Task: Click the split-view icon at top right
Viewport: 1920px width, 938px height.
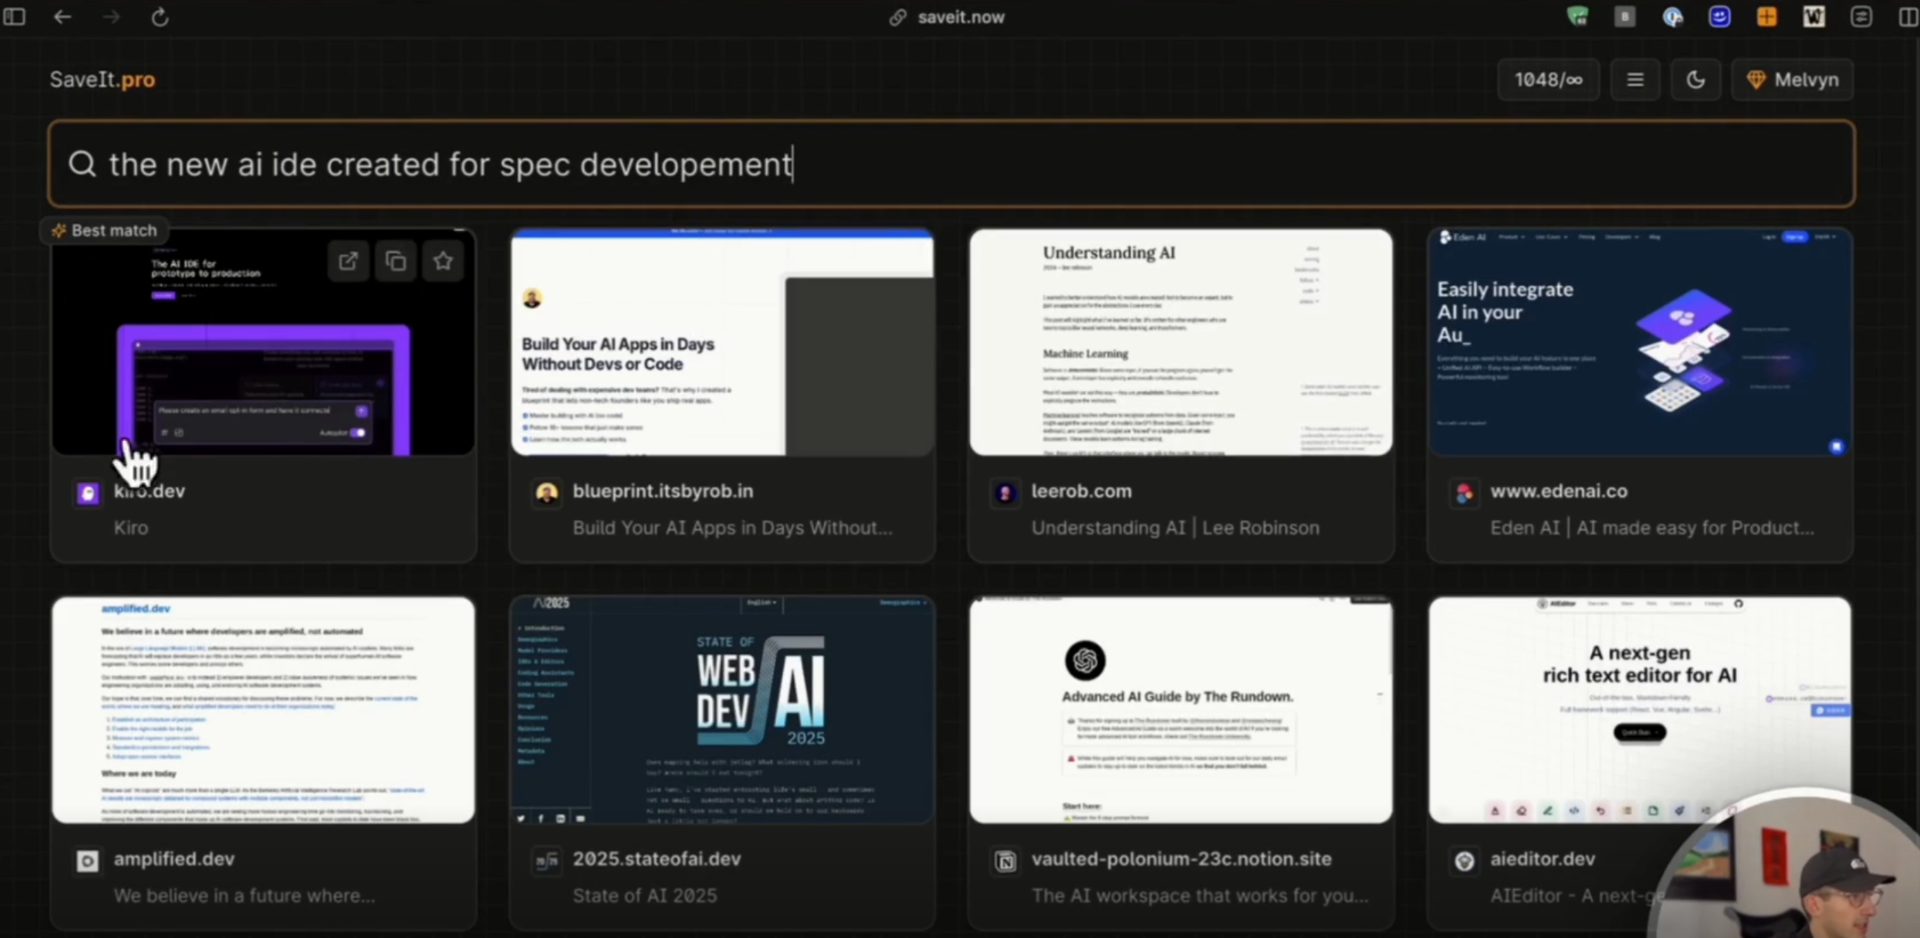Action: (x=1908, y=17)
